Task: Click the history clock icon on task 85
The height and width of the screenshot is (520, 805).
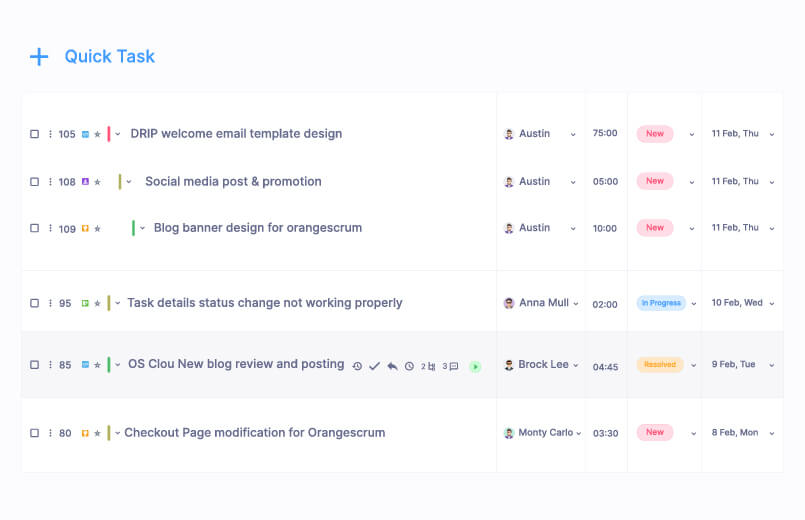Action: (357, 367)
